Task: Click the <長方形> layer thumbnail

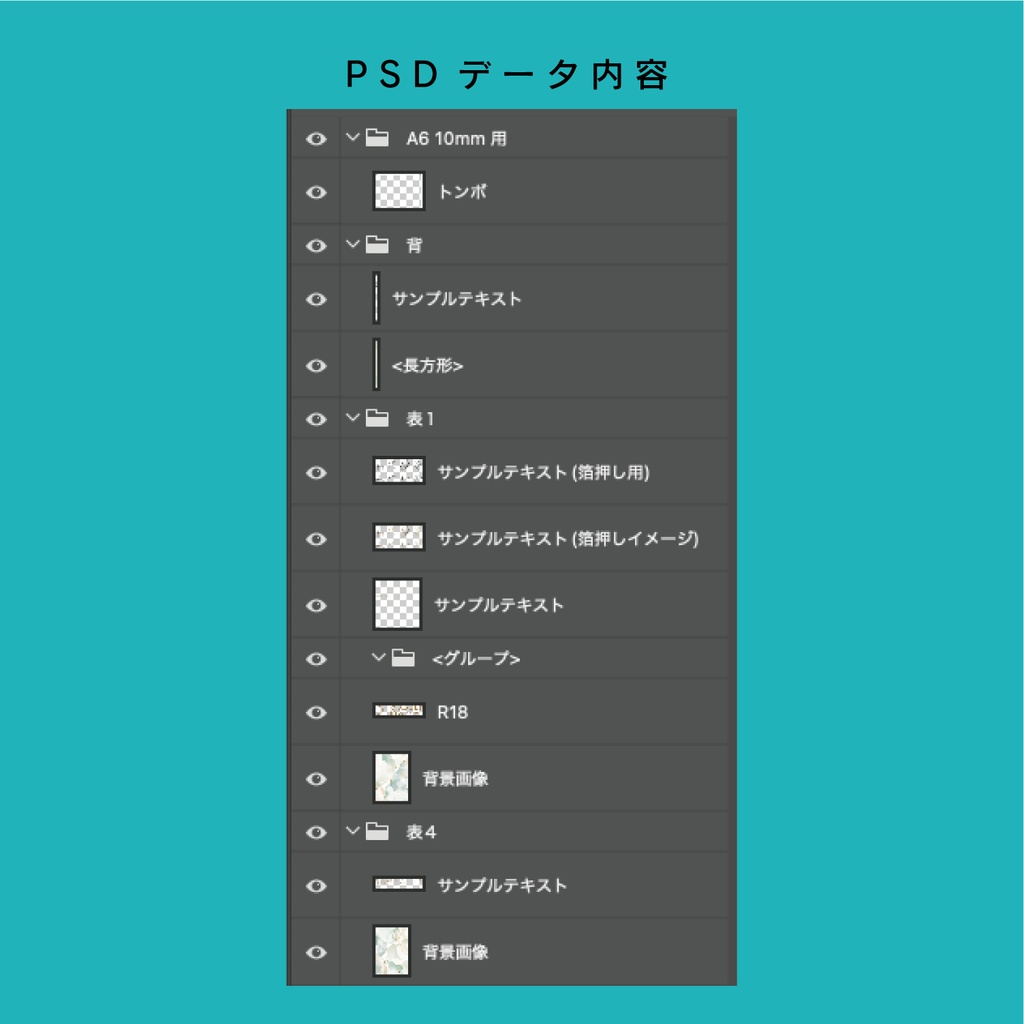Action: point(376,364)
